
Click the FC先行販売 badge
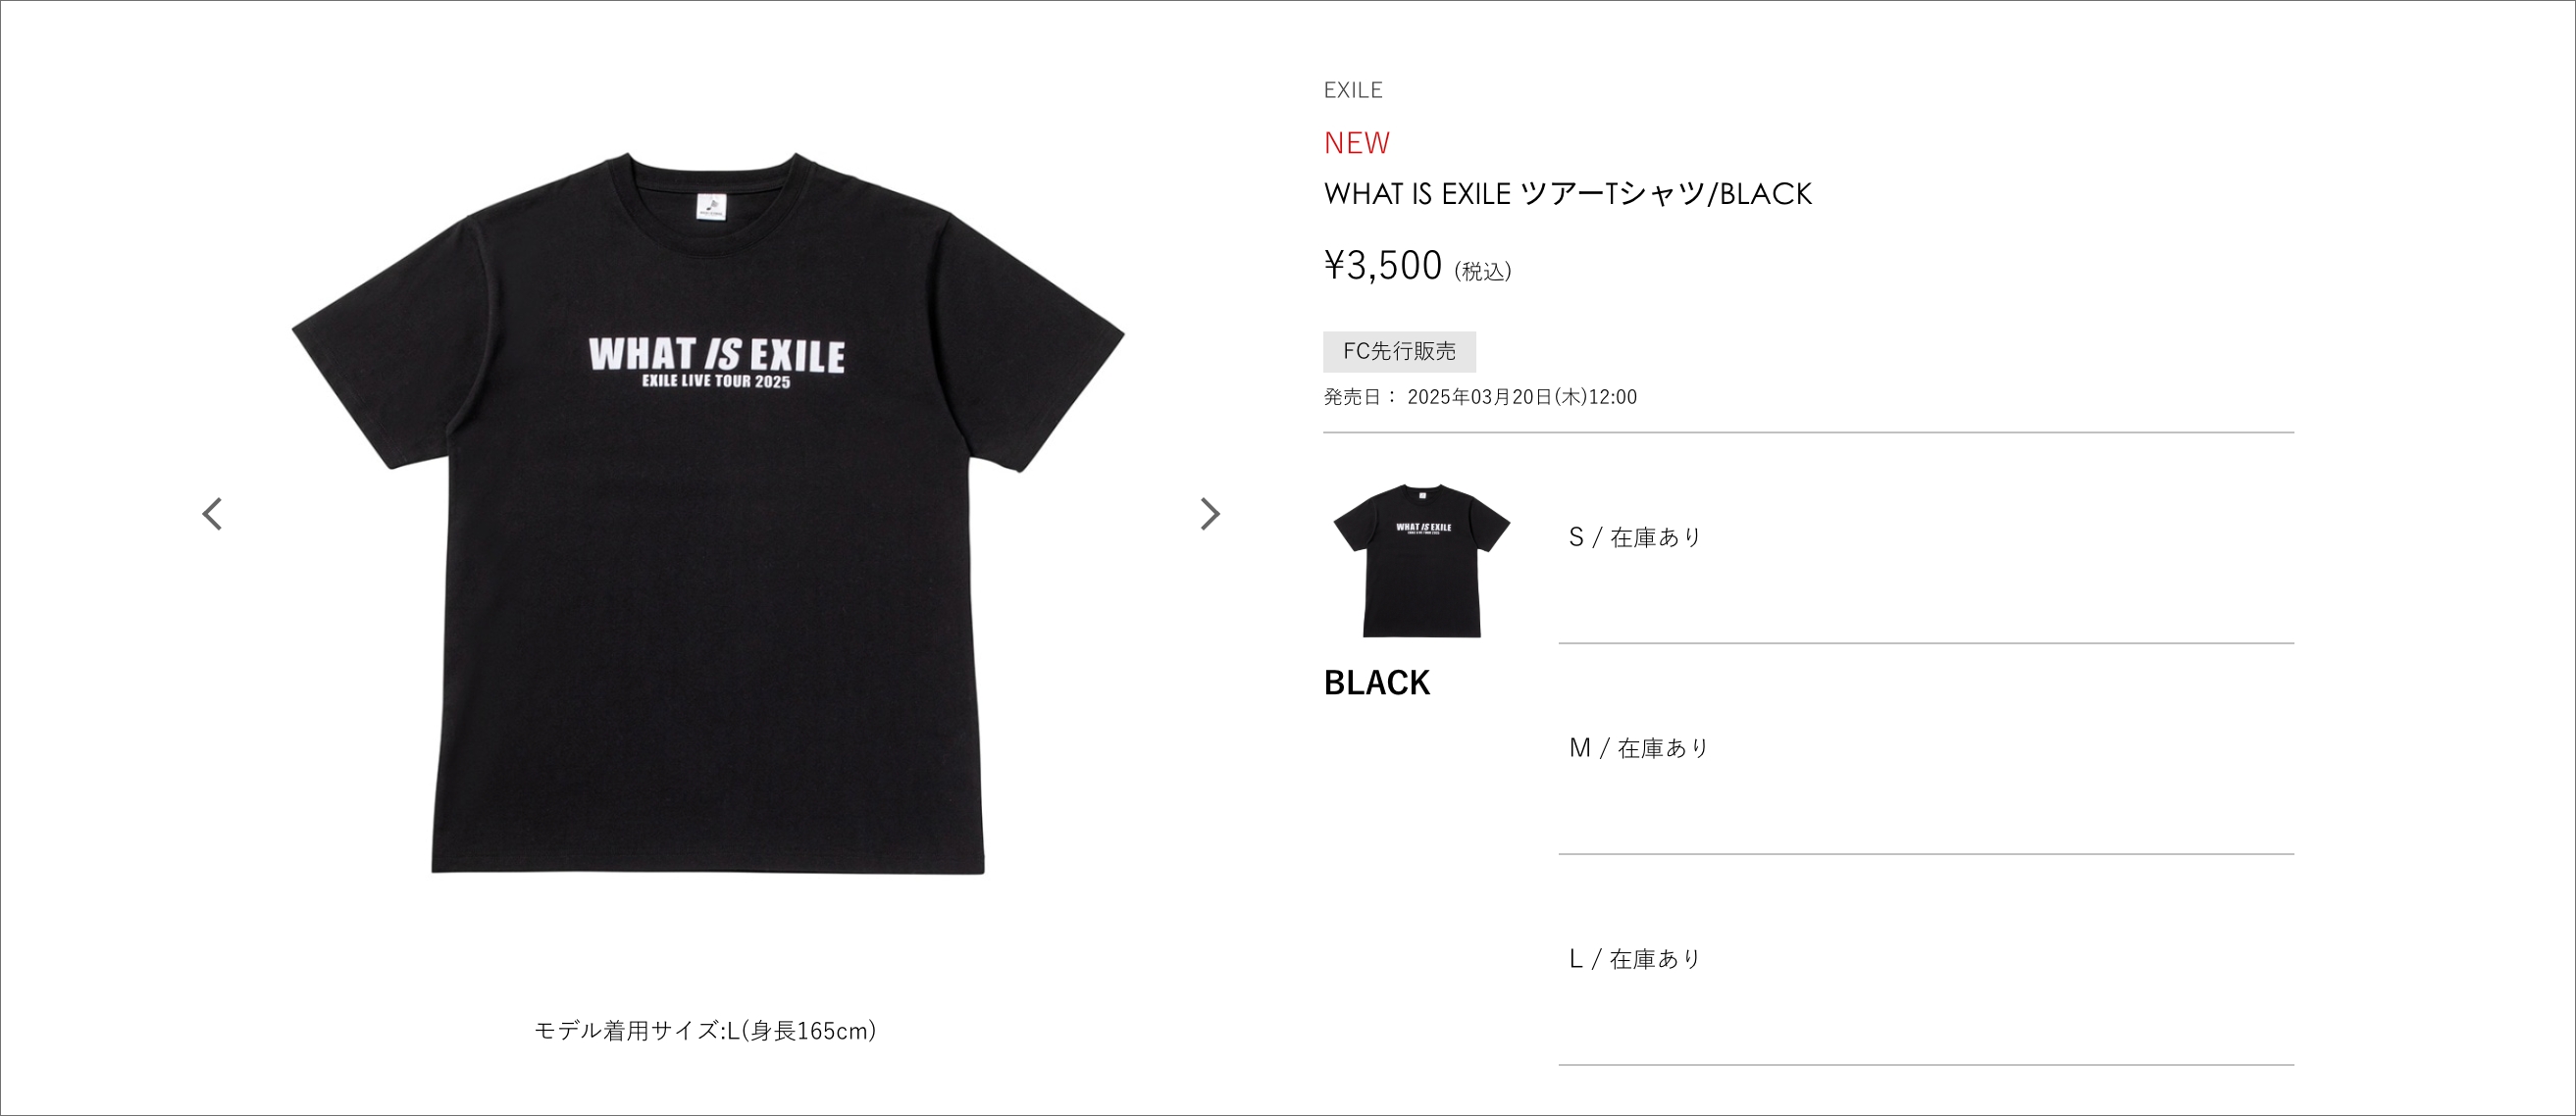(1399, 351)
